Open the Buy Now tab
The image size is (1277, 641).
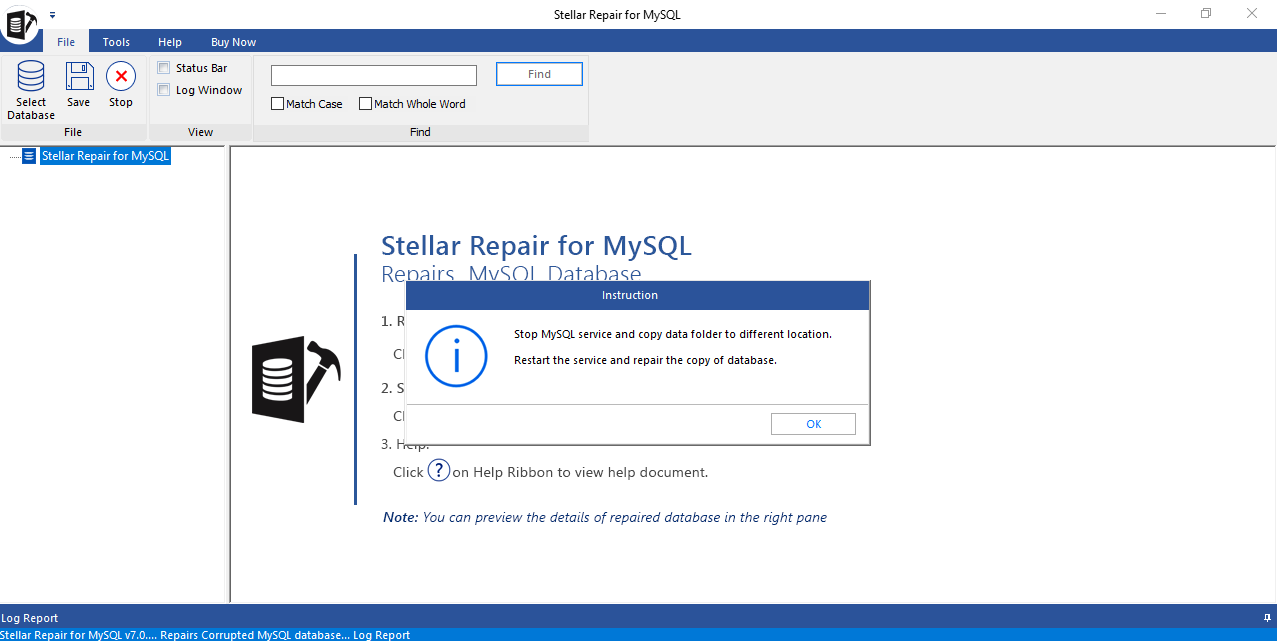[x=233, y=42]
